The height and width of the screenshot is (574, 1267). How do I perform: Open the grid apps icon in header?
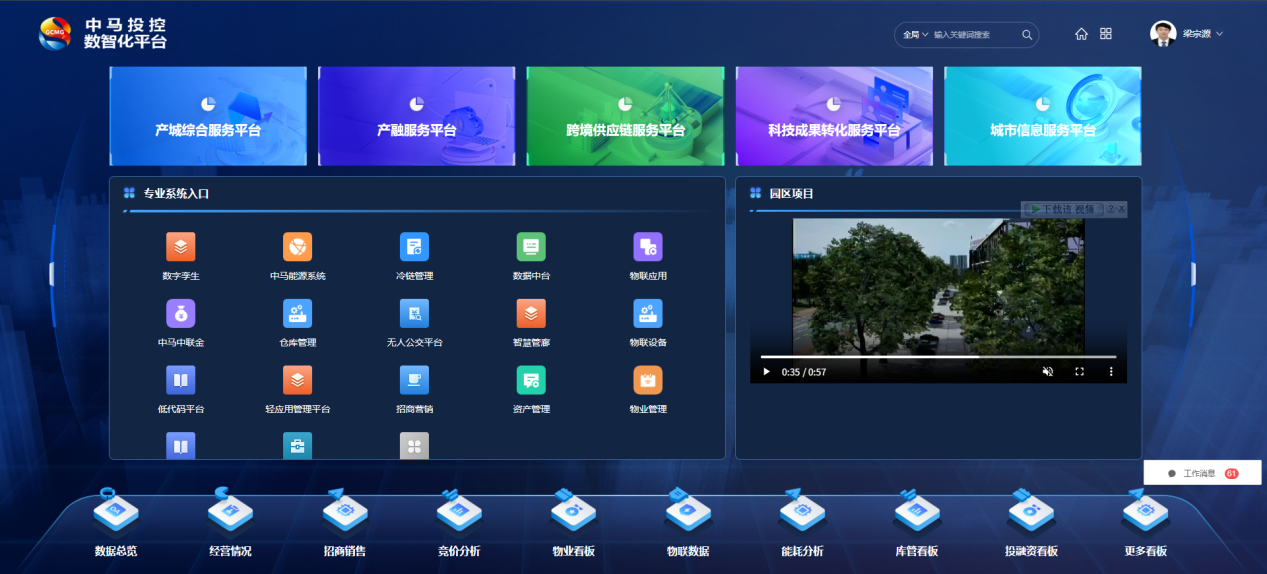[1106, 34]
